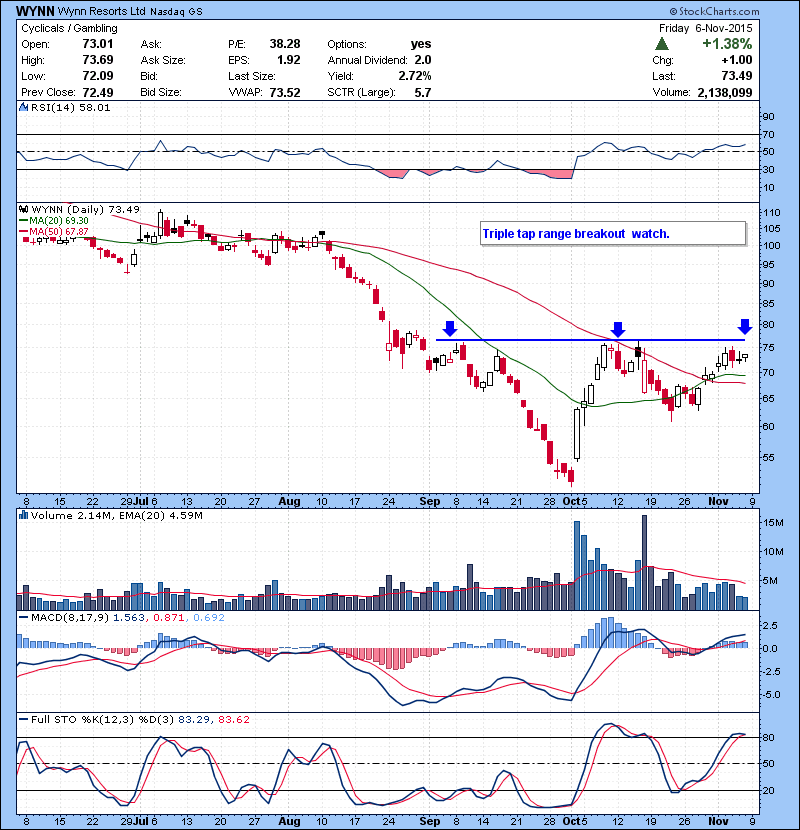Click the Friday 6-Nov-2015 date label
Image resolution: width=800 pixels, height=830 pixels.
point(705,29)
